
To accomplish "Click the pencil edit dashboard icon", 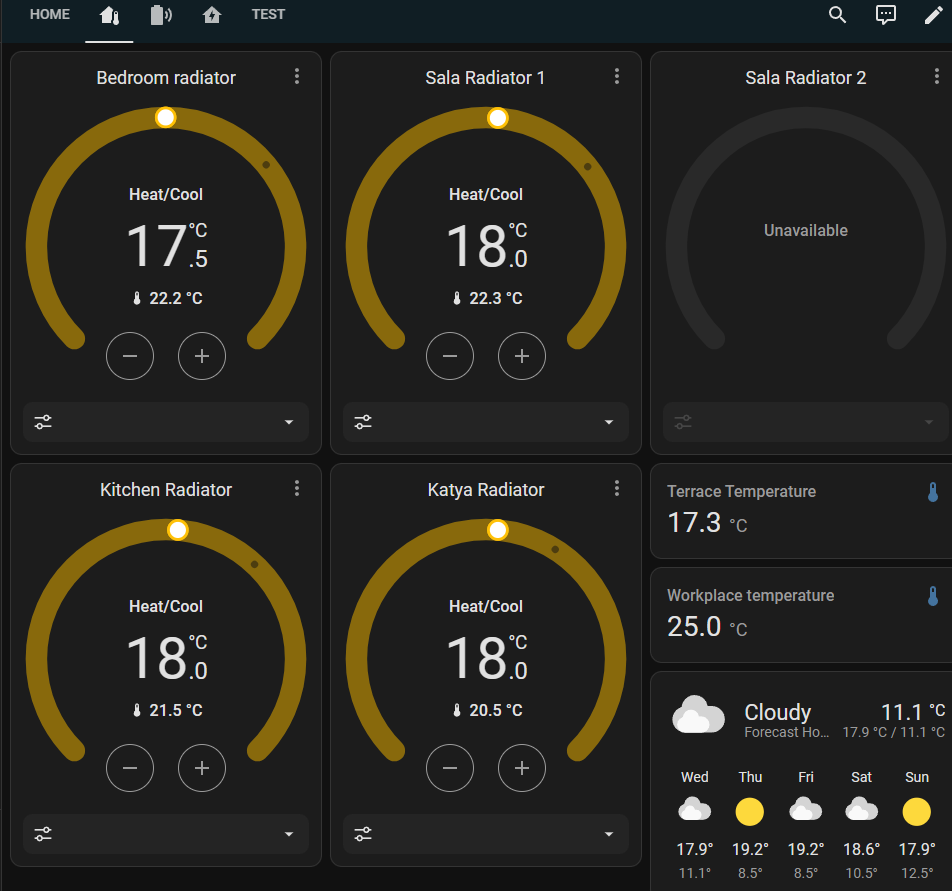I will [932, 15].
